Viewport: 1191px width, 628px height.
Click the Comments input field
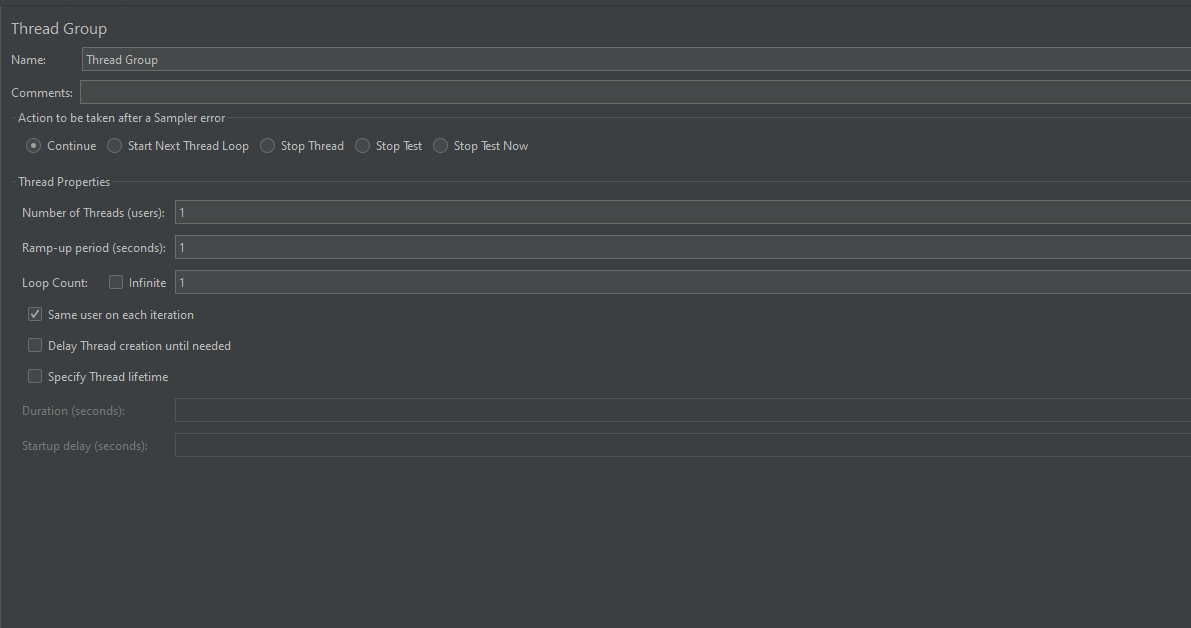point(500,92)
